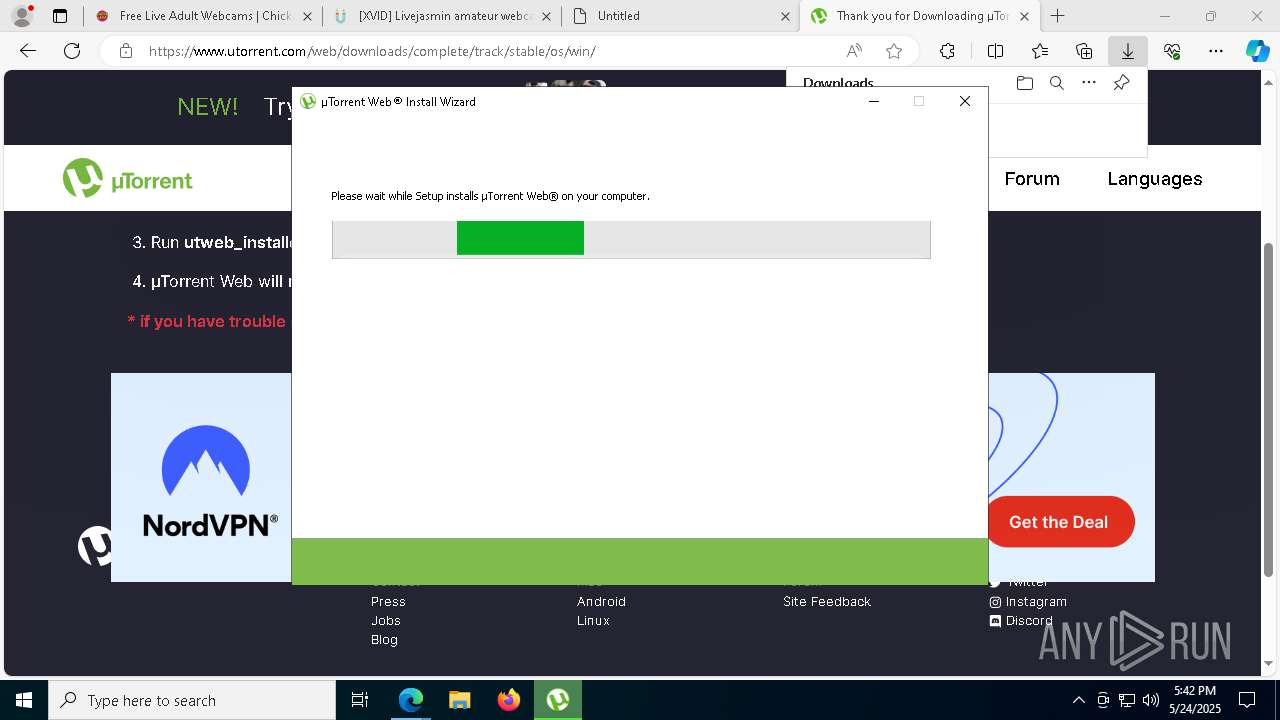Open notification center icon
The height and width of the screenshot is (720, 1280).
pos(1247,700)
